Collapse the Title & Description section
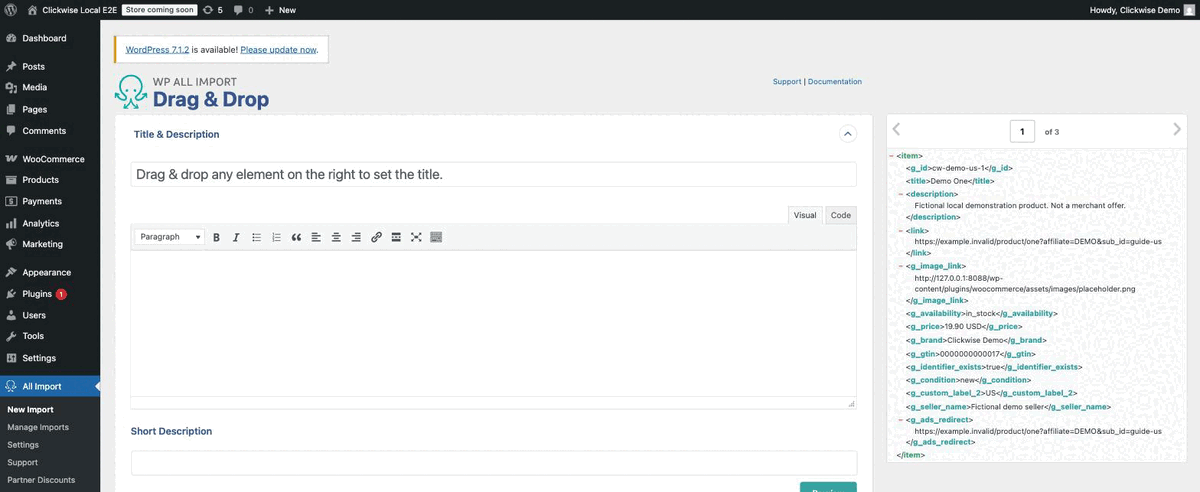1200x492 pixels. pos(848,134)
